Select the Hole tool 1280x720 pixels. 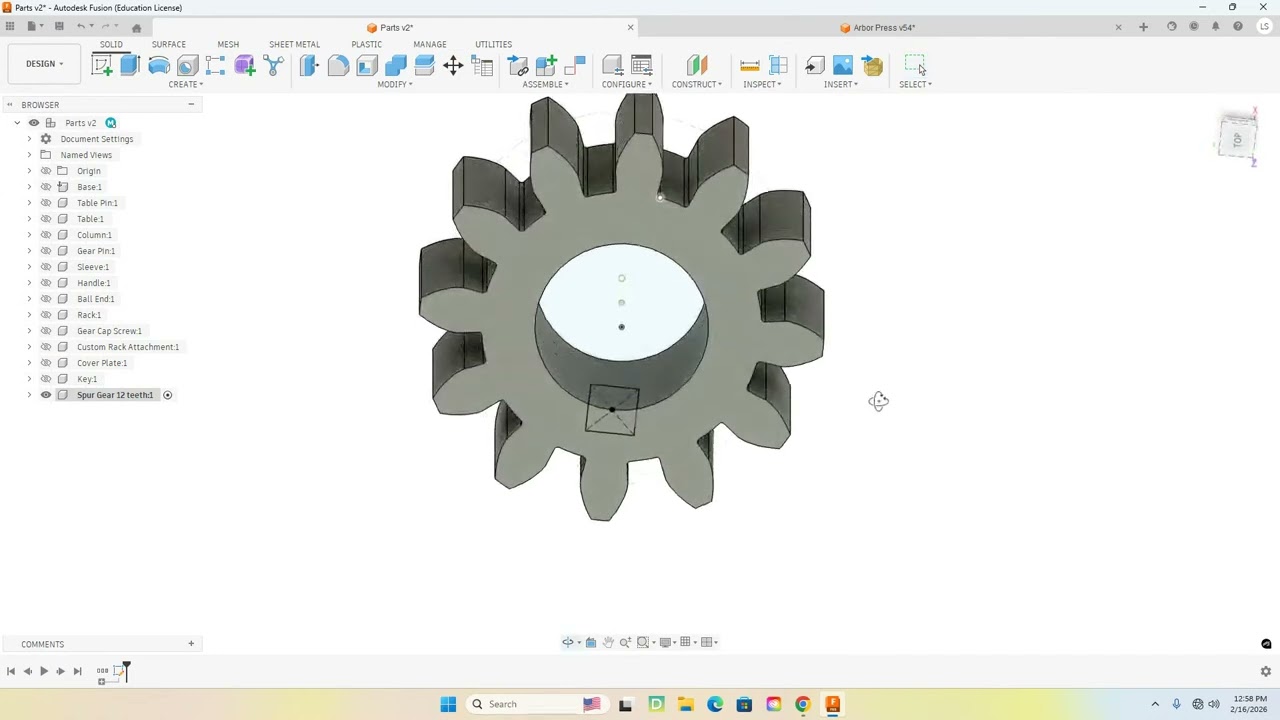[x=187, y=66]
